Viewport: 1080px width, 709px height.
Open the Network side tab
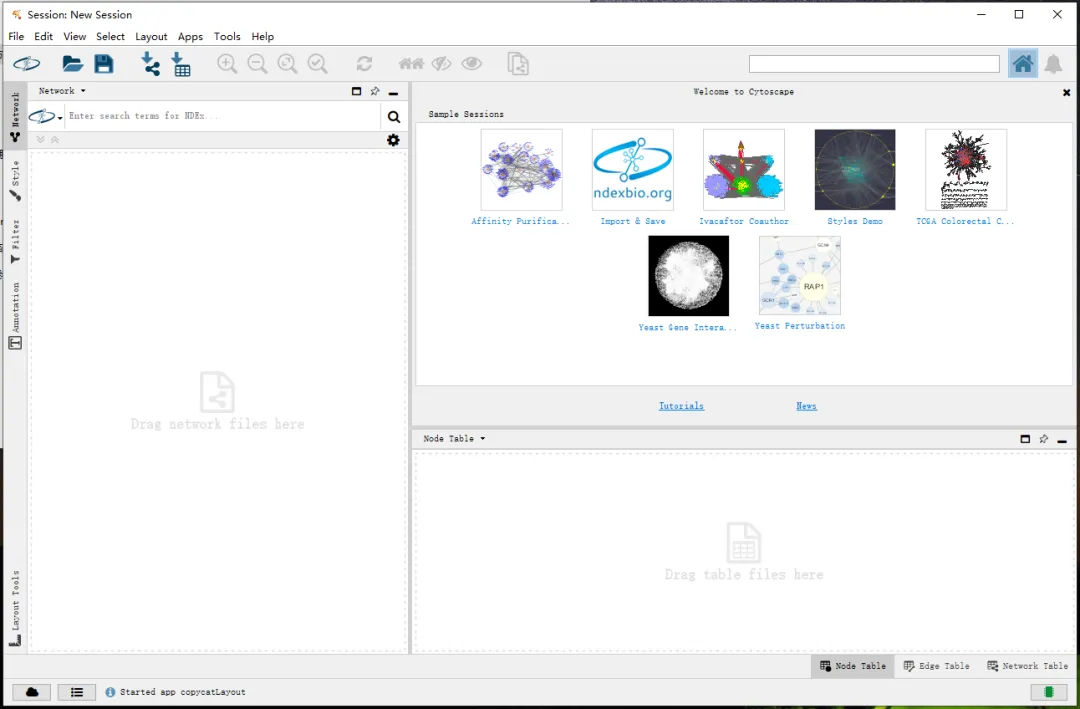[x=15, y=117]
